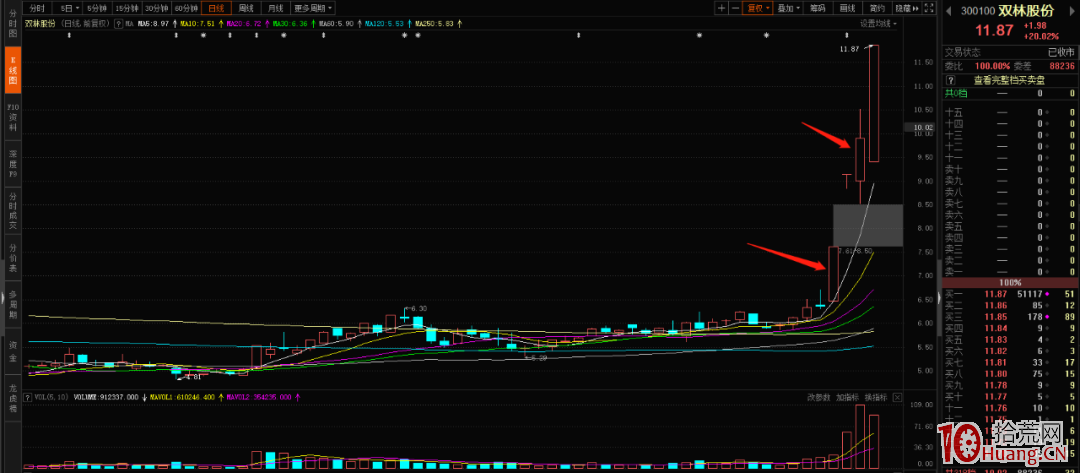Image resolution: width=1080 pixels, height=473 pixels.
Task: Click 双林股份 stock title
Action: [1026, 11]
